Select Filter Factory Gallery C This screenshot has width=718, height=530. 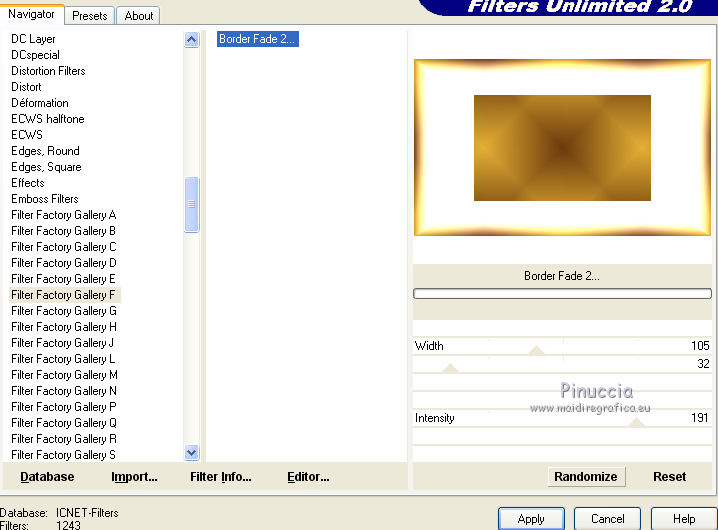64,247
